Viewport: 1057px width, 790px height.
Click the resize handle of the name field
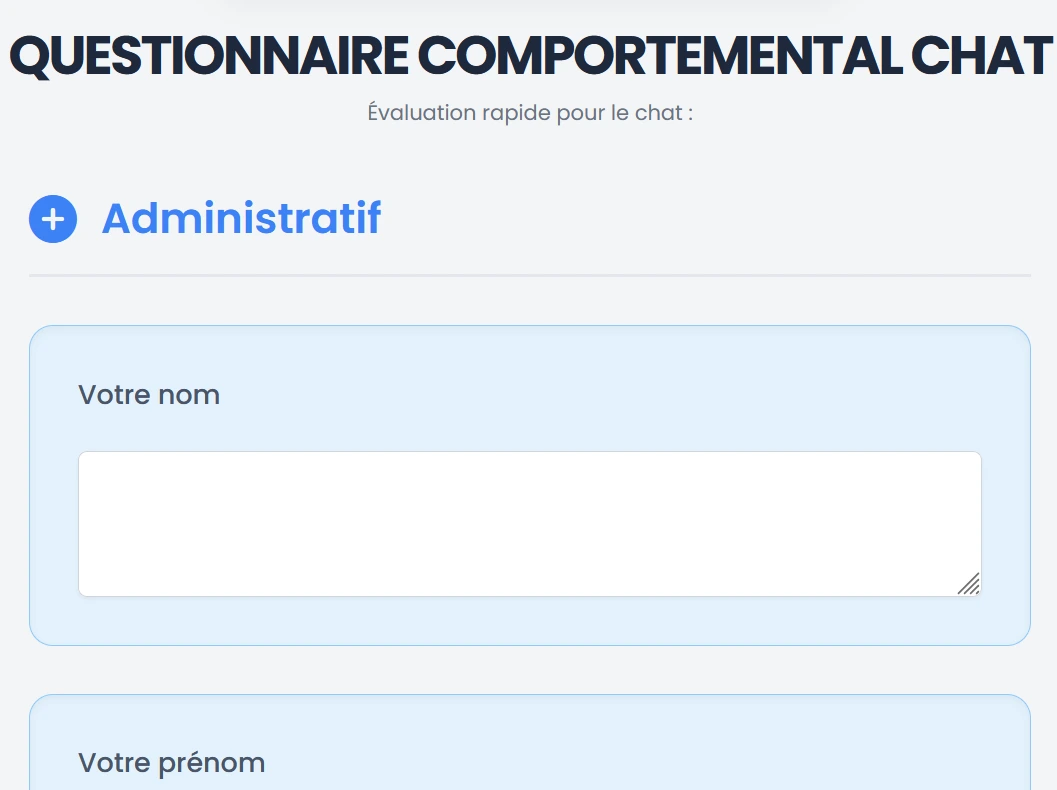pos(969,585)
